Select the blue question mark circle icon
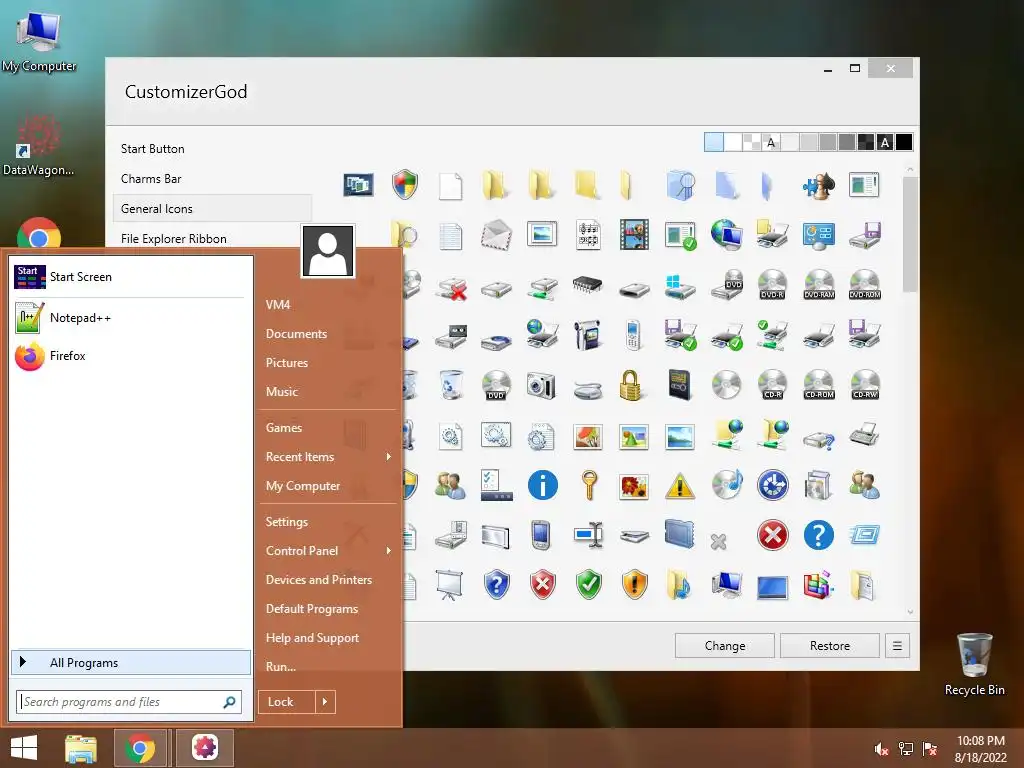 tap(818, 536)
